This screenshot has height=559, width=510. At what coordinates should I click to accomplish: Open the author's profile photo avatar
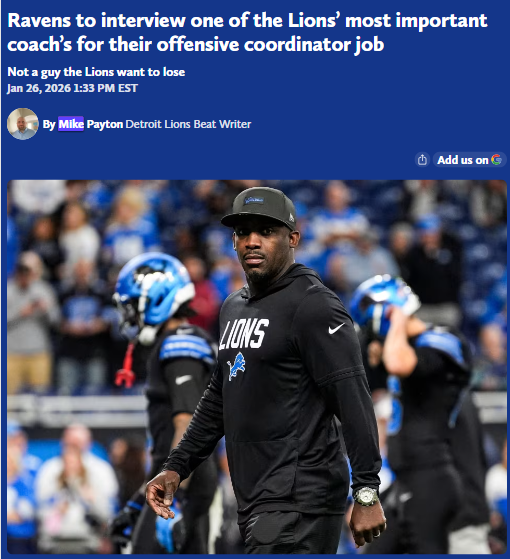[x=23, y=124]
